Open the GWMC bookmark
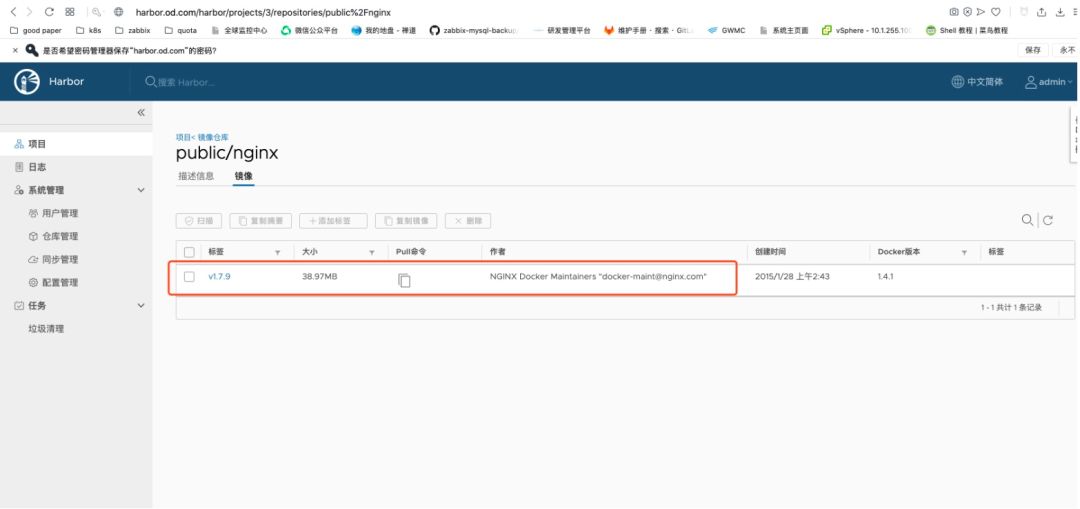 [725, 30]
